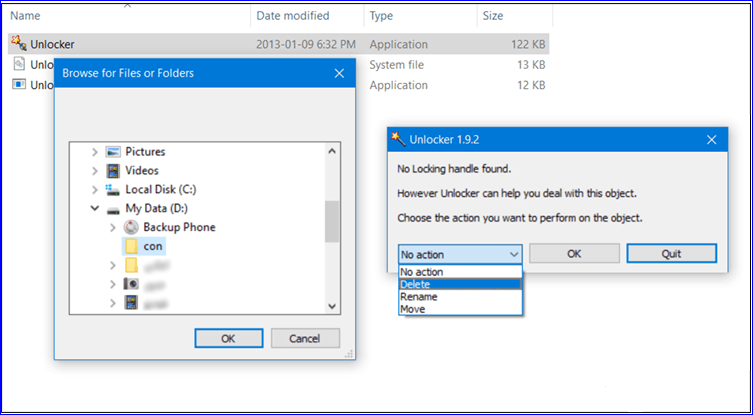This screenshot has width=753, height=415.
Task: Click the 122 KB size cell
Action: 528,44
